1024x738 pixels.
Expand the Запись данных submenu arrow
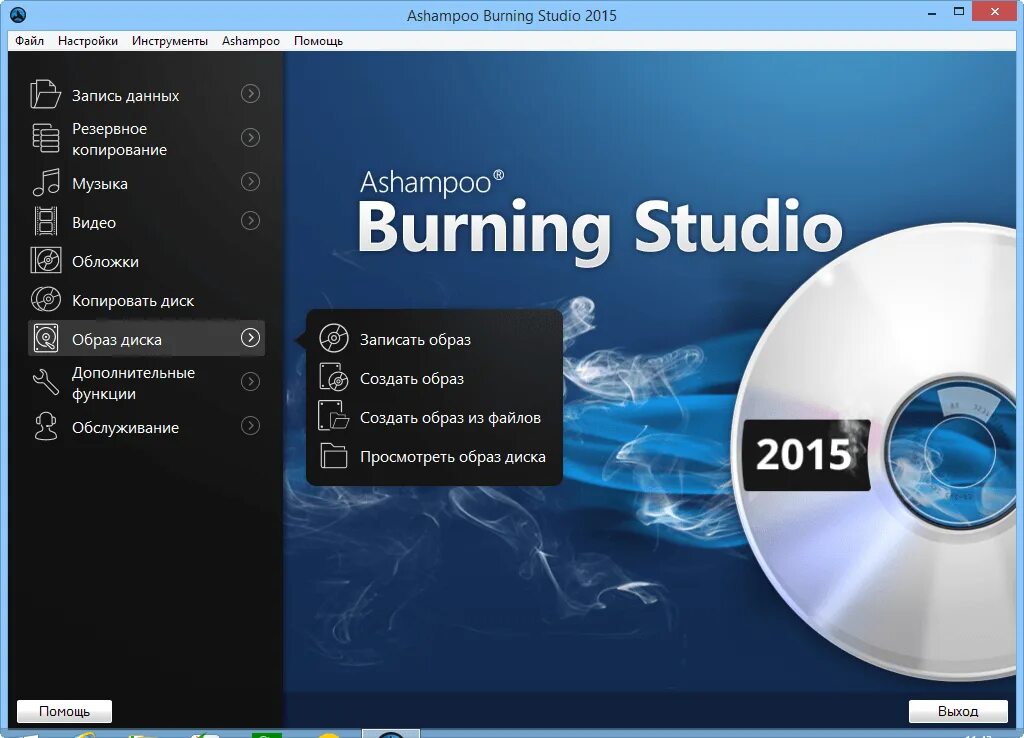tap(250, 94)
